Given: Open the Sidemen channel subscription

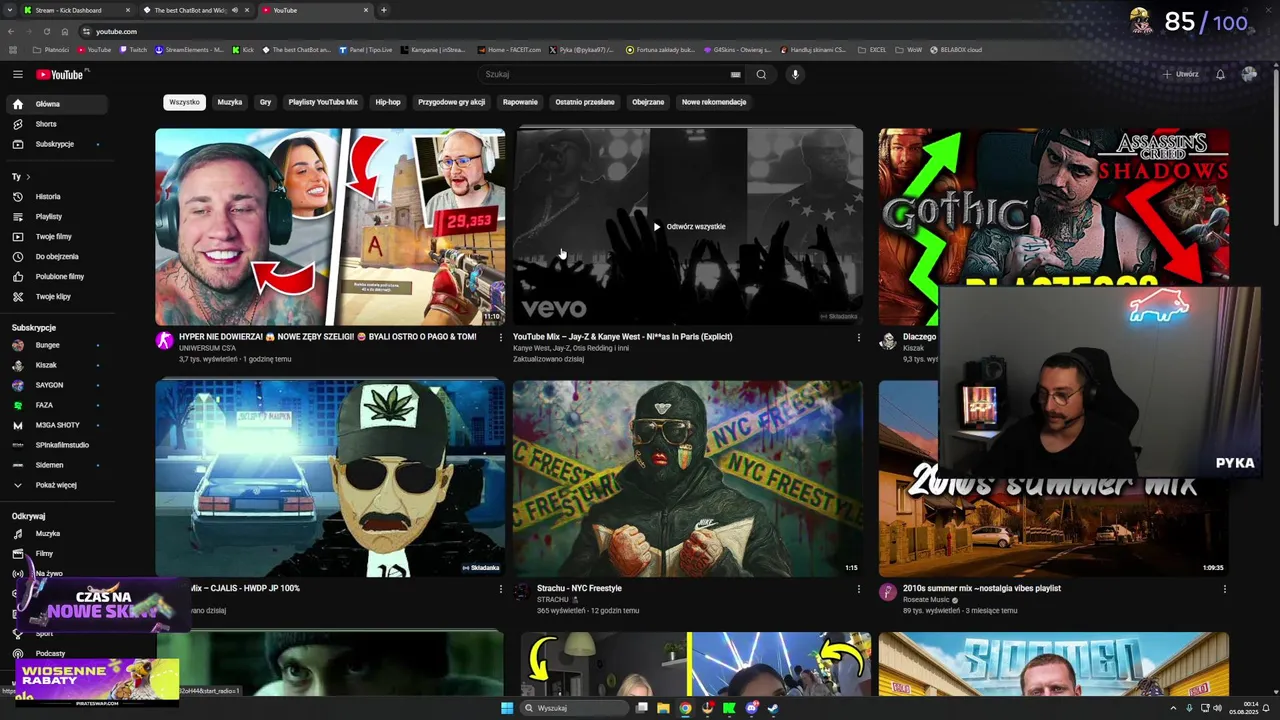Looking at the screenshot, I should tap(55, 465).
